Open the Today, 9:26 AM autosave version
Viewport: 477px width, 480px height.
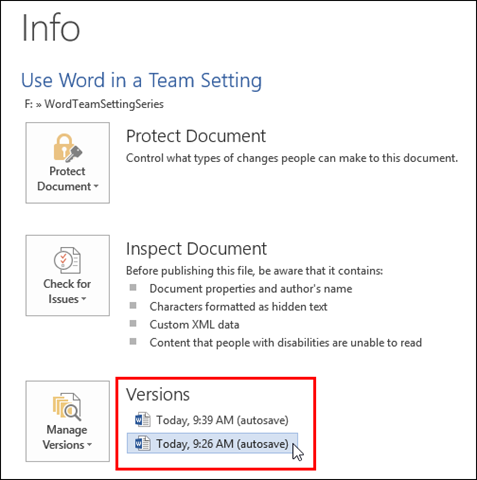(212, 444)
